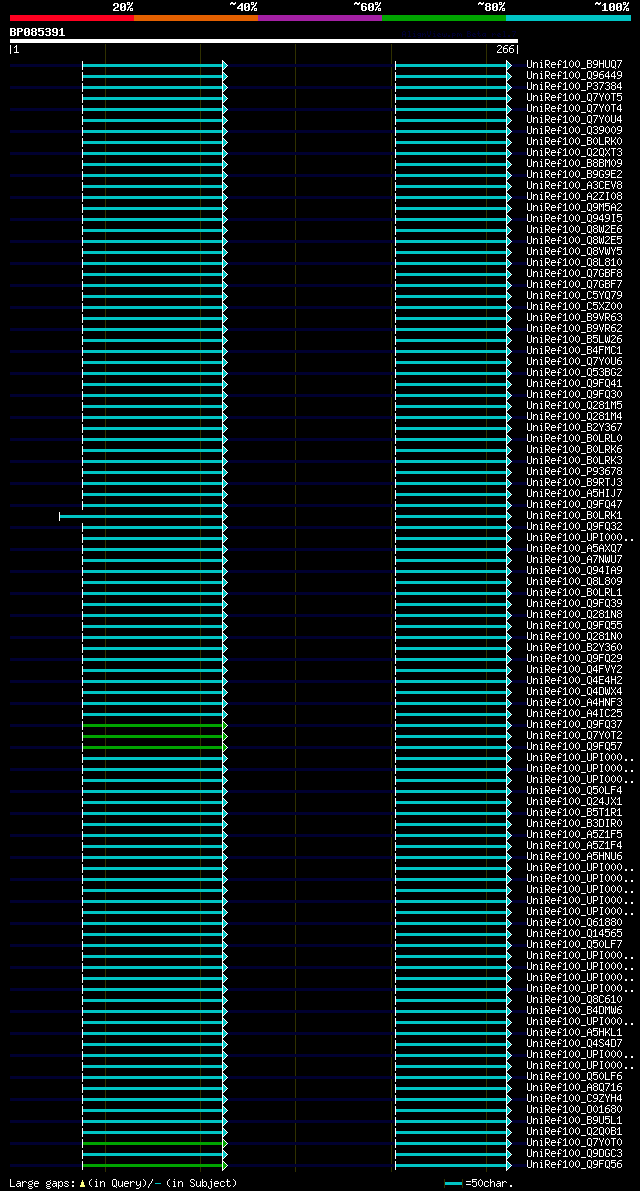The image size is (640, 1191).
Task: Select the UniRef100_A4HNF3 label
Action: tap(574, 703)
